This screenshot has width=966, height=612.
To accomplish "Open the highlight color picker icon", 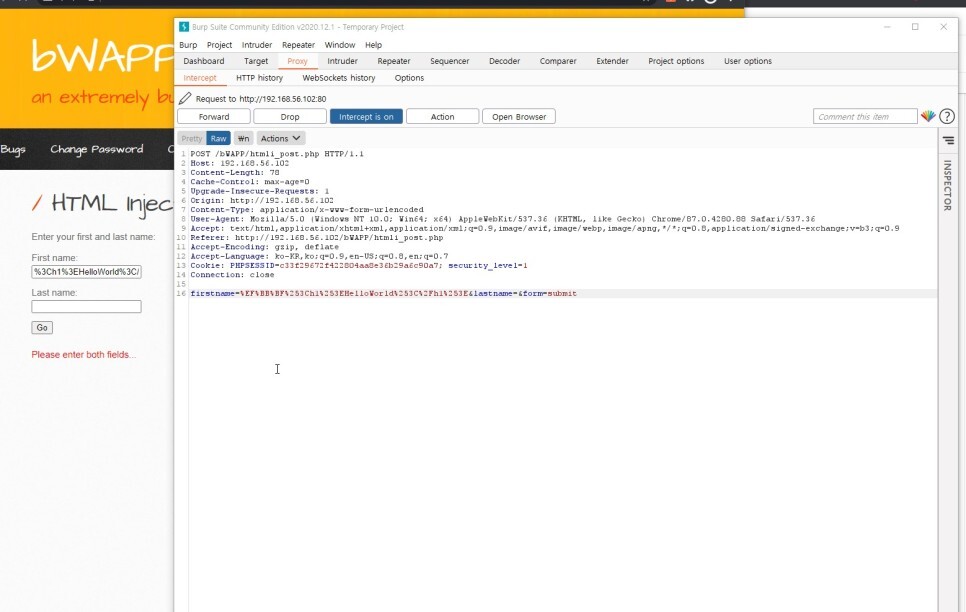I will pyautogui.click(x=928, y=116).
